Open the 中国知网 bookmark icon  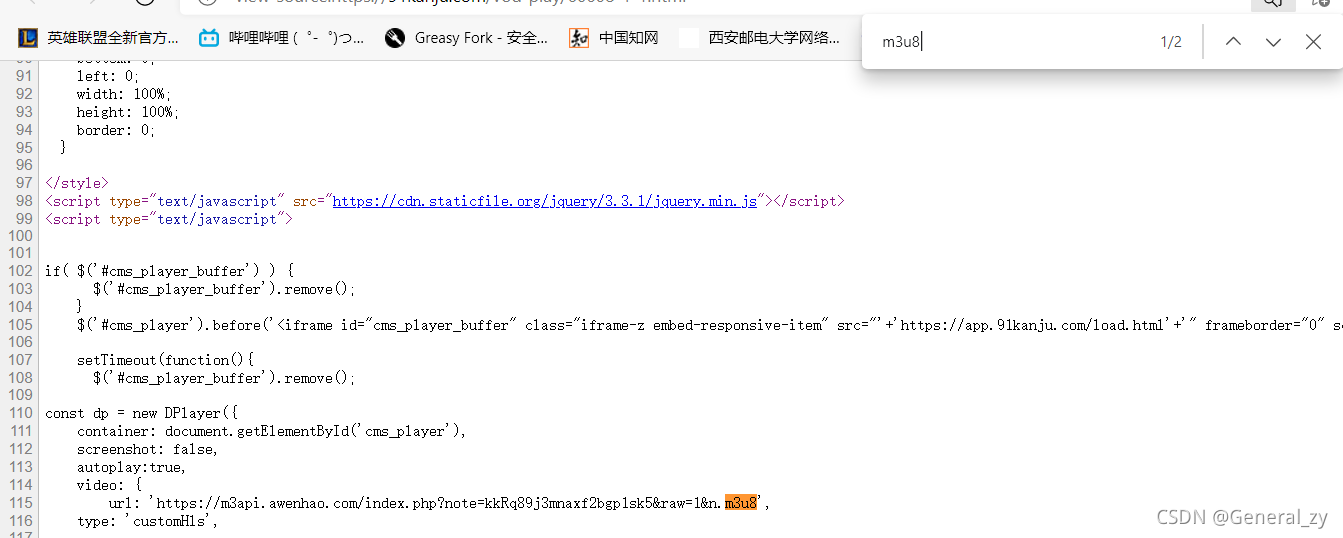(579, 38)
